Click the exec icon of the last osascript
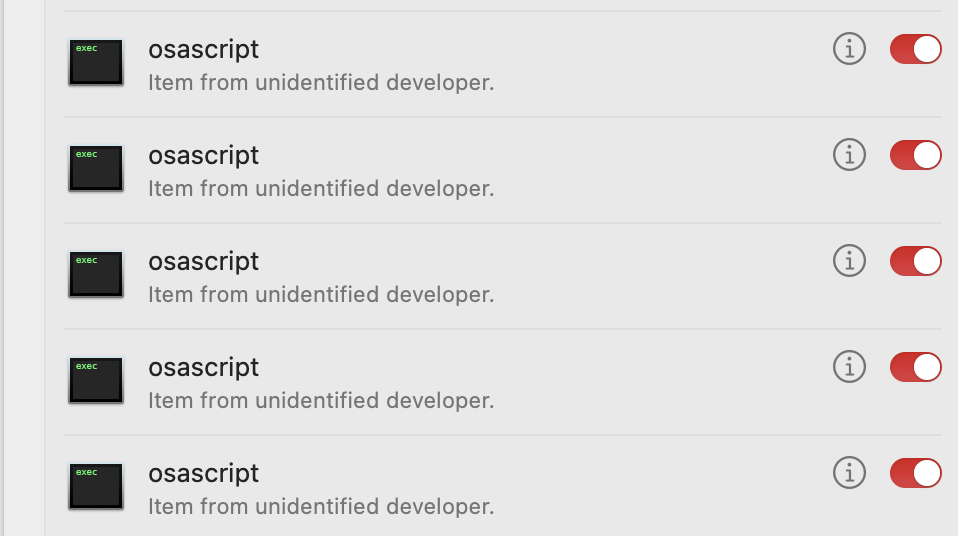This screenshot has height=536, width=958. pyautogui.click(x=96, y=486)
